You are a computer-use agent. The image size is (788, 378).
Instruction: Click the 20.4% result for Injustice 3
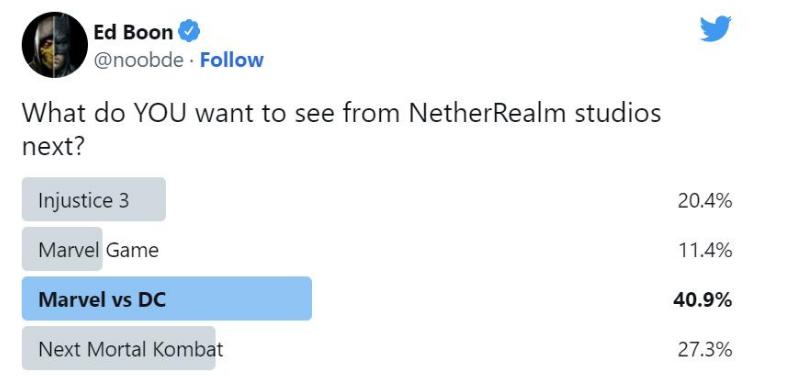pos(705,201)
